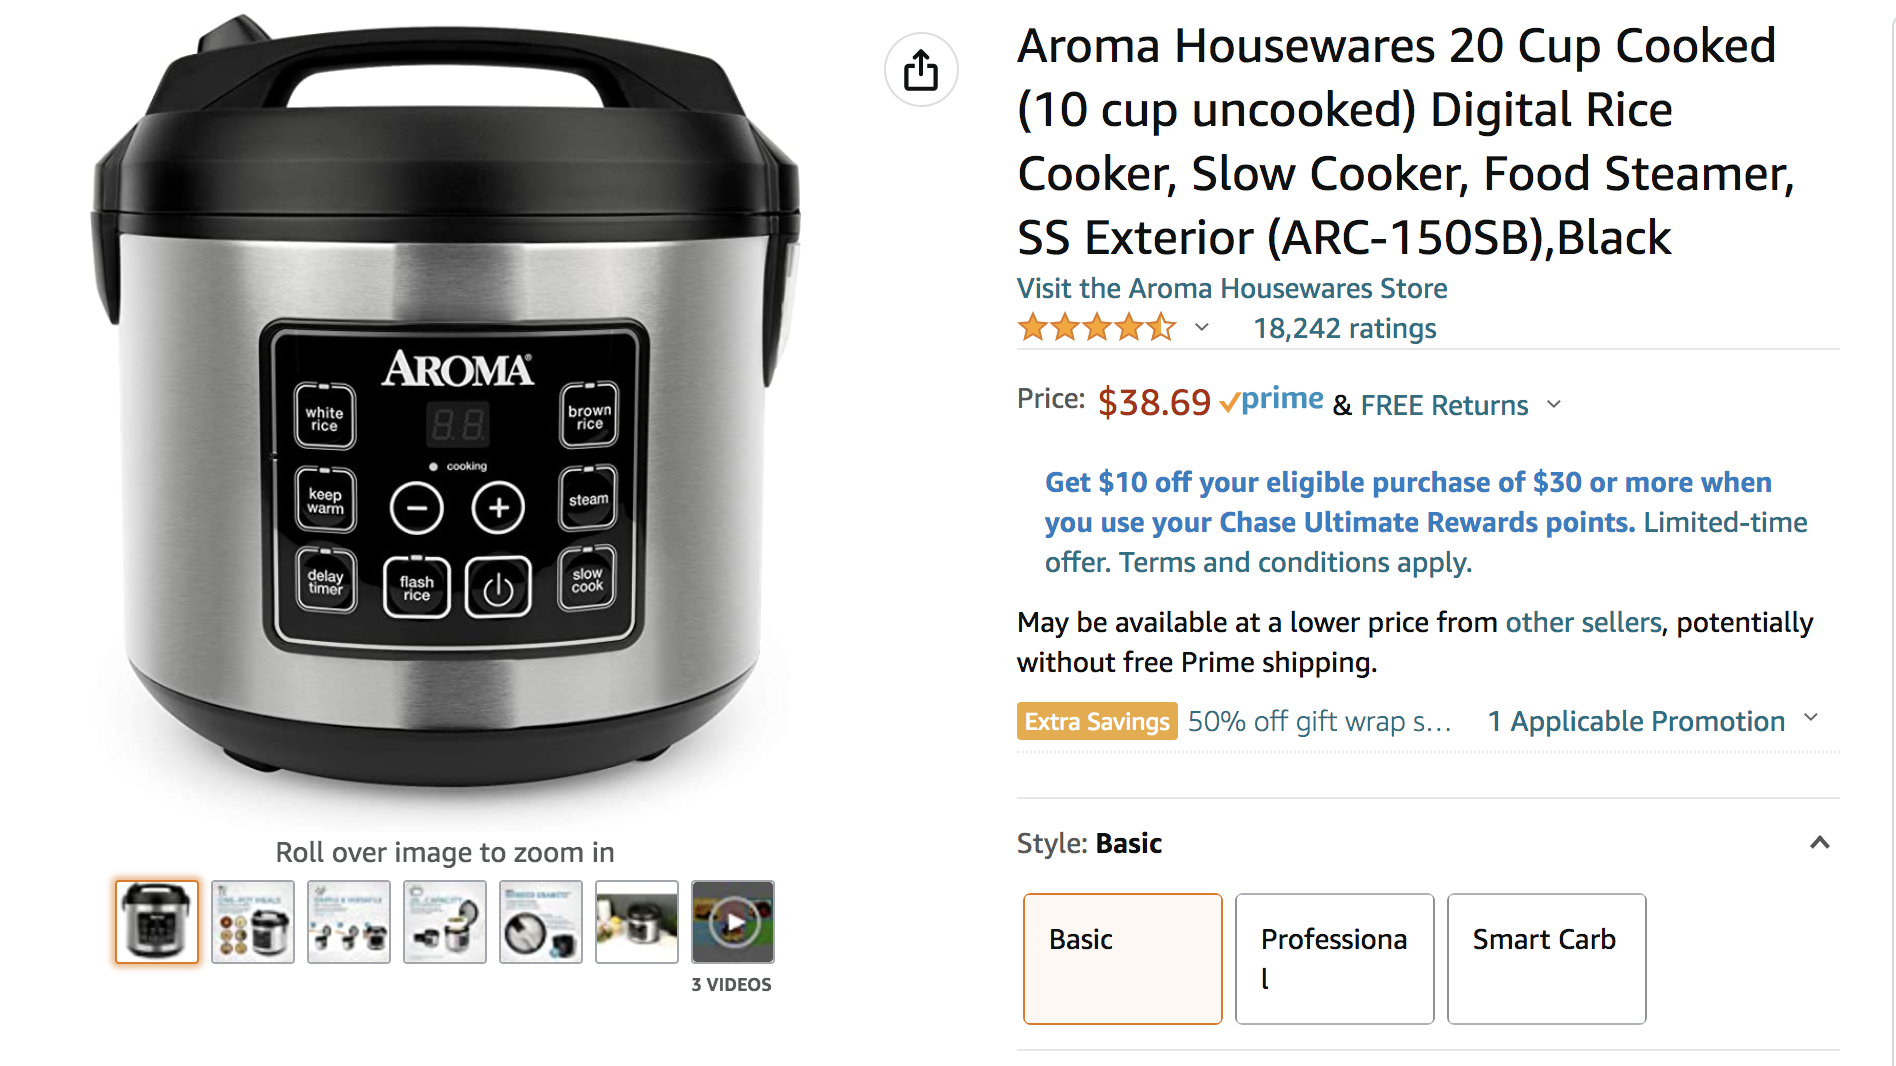View the third product image thumbnail
1896x1066 pixels.
[349, 922]
